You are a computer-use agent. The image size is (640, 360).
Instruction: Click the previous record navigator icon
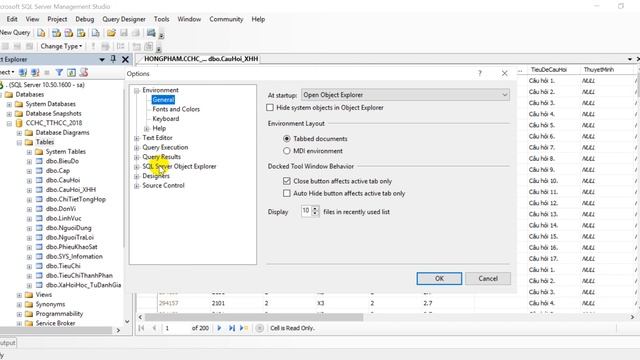154,328
